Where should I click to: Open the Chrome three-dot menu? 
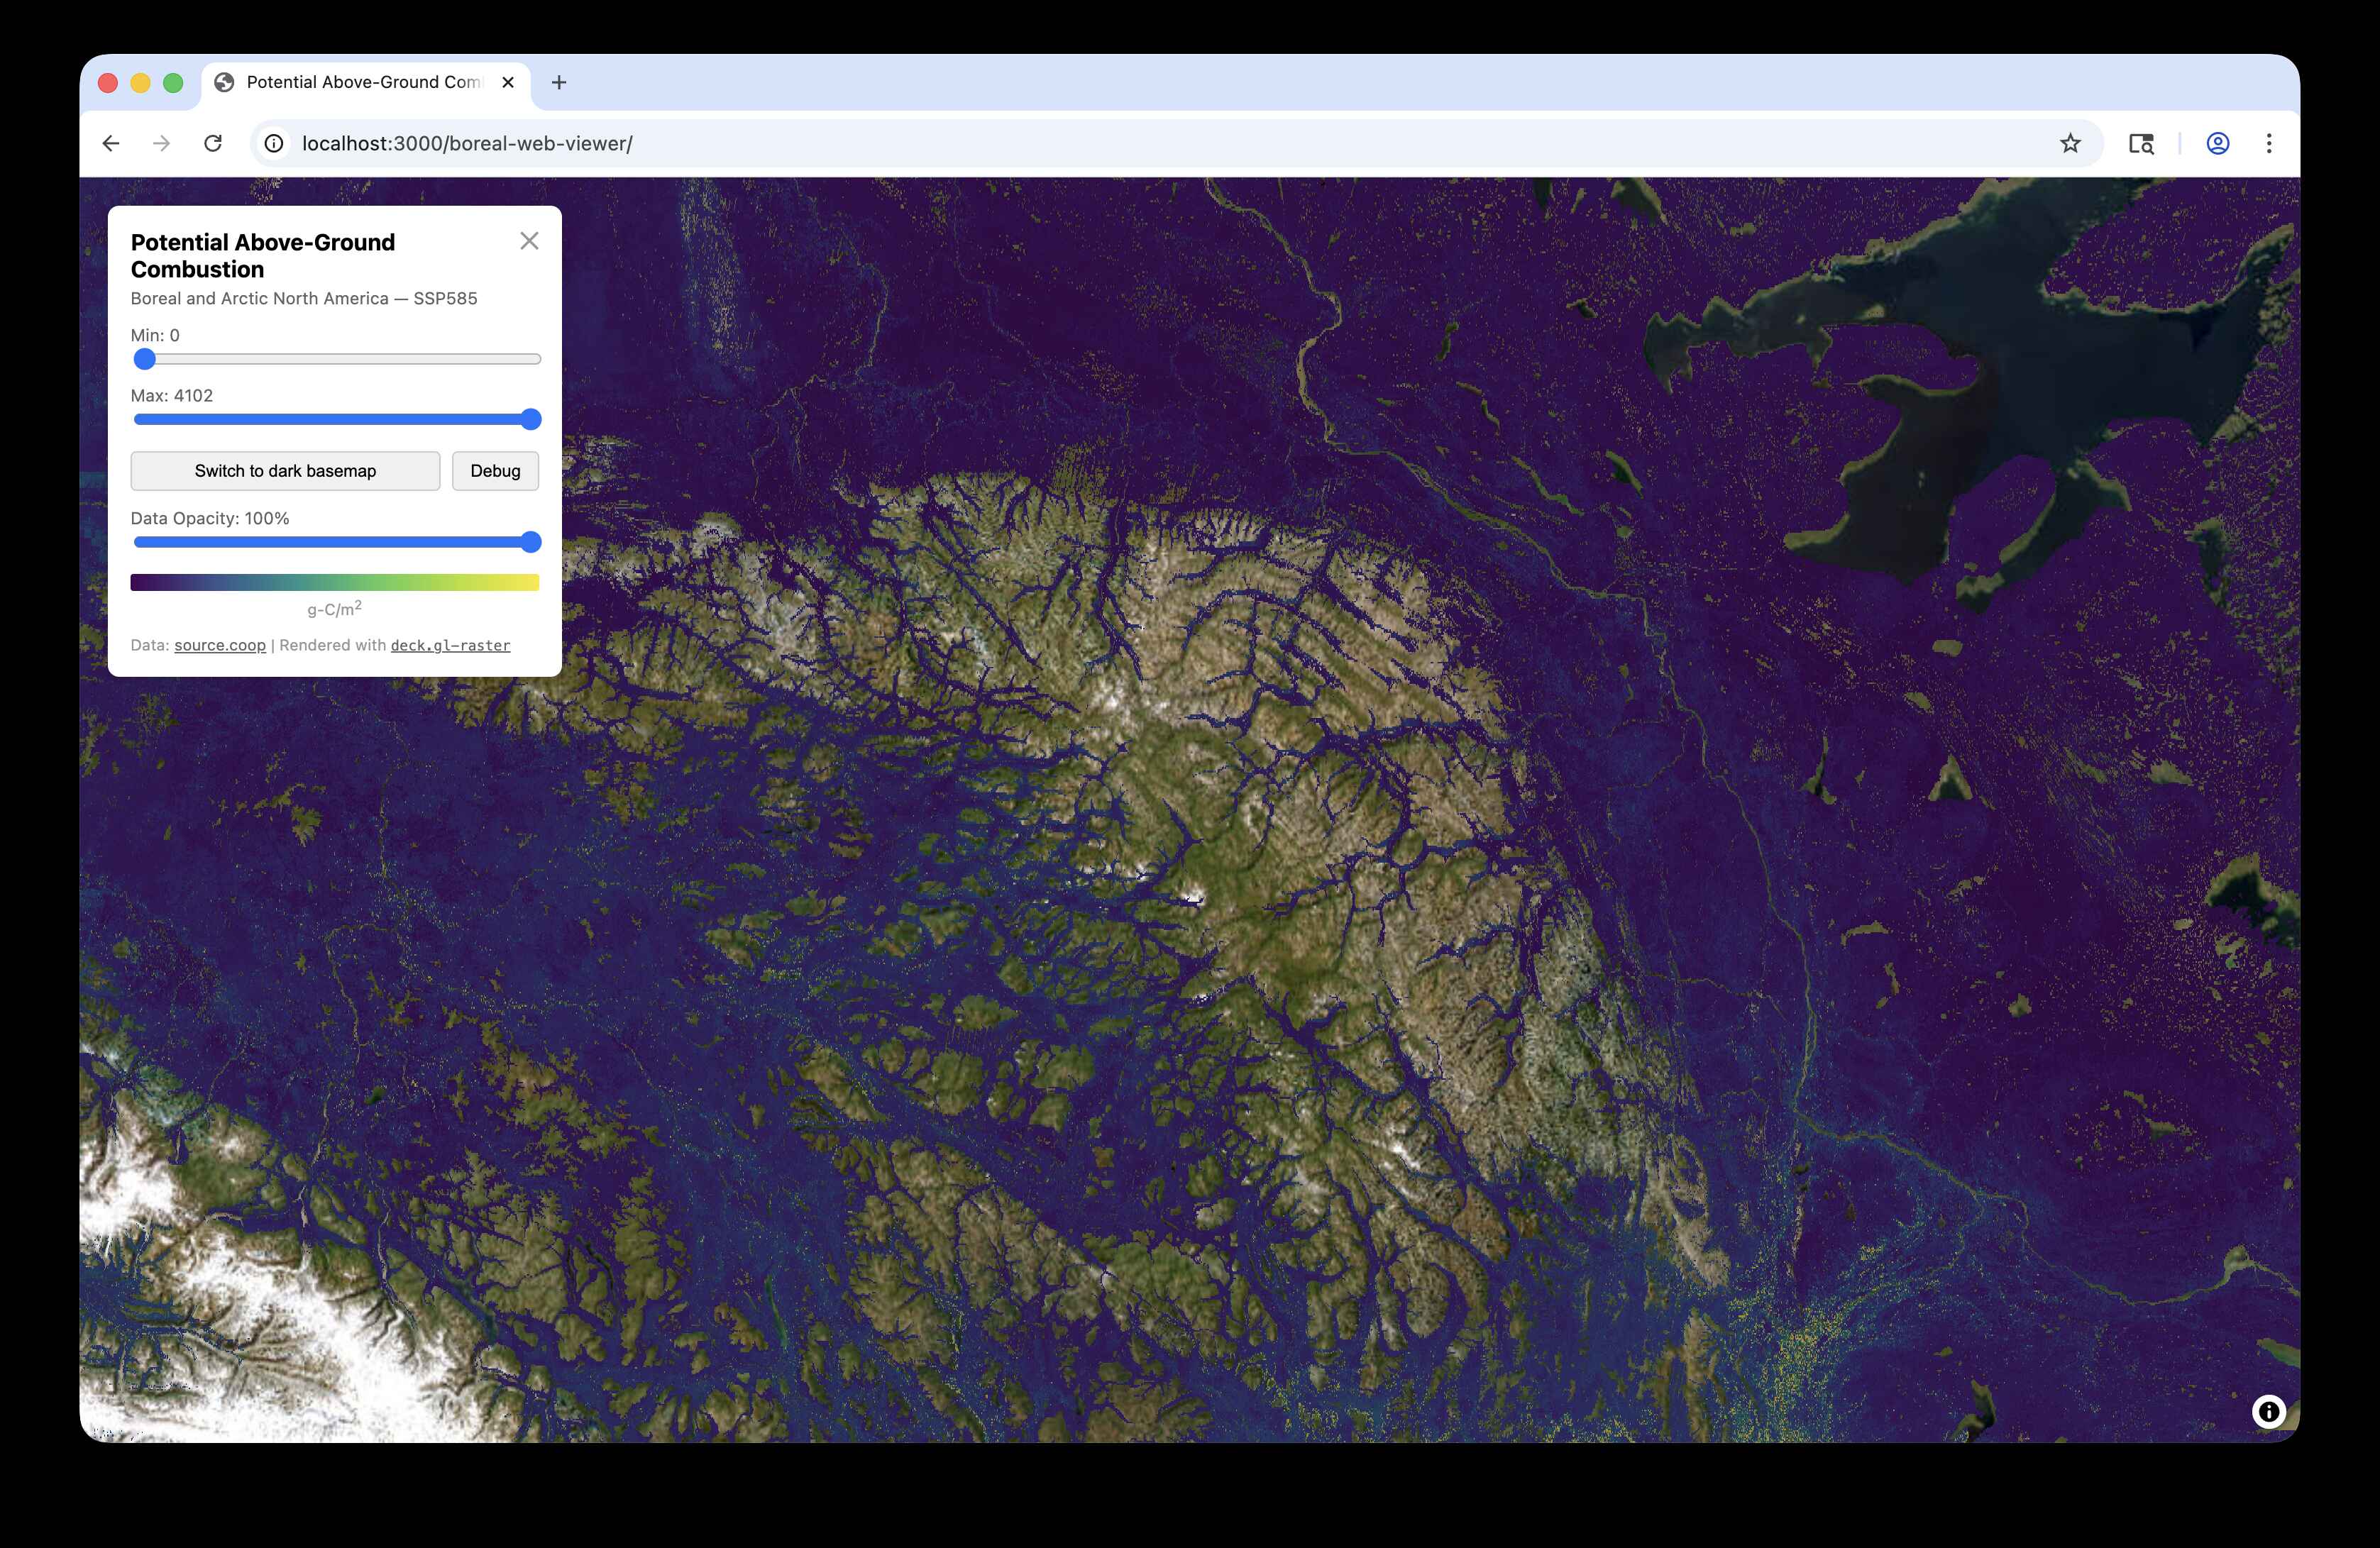pos(2268,143)
